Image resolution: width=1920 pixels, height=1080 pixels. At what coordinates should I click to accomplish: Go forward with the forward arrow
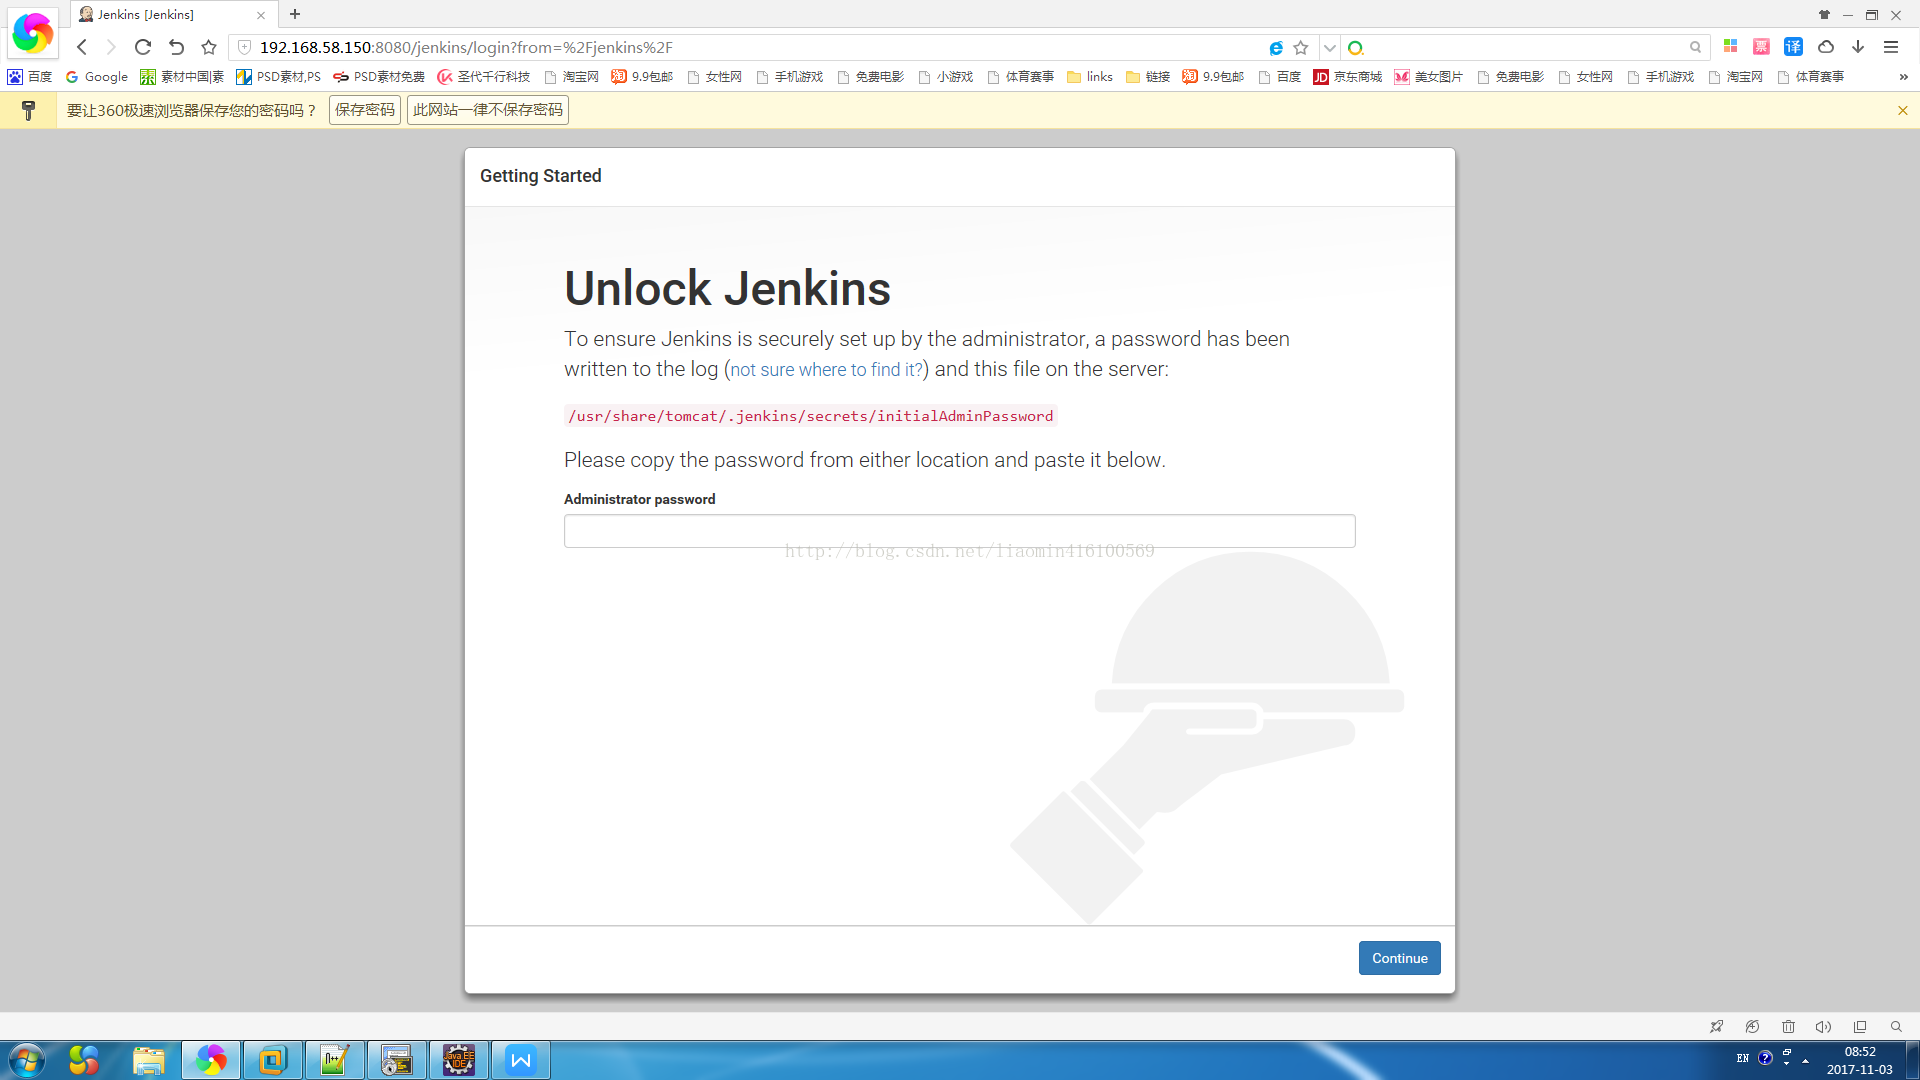(111, 47)
